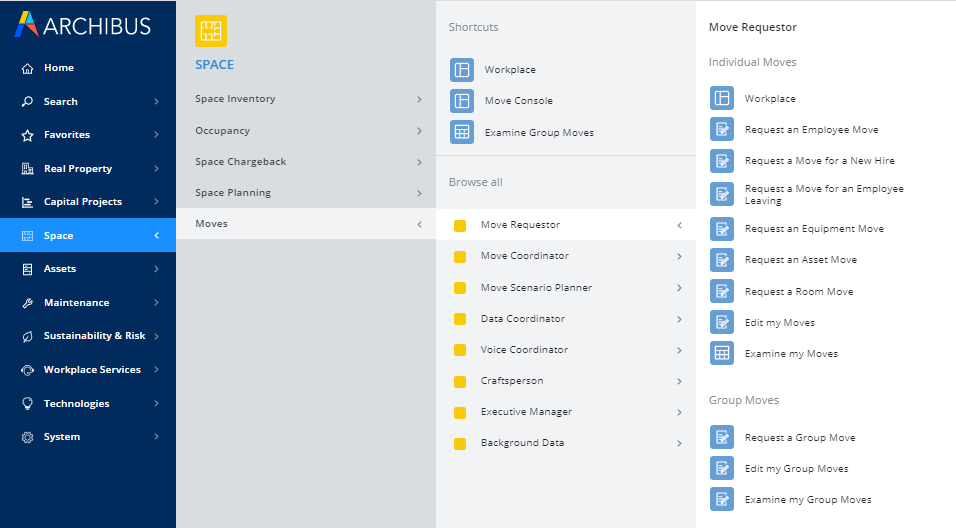The height and width of the screenshot is (528, 956).
Task: Click the Maintenance wrench icon
Action: click(x=27, y=302)
